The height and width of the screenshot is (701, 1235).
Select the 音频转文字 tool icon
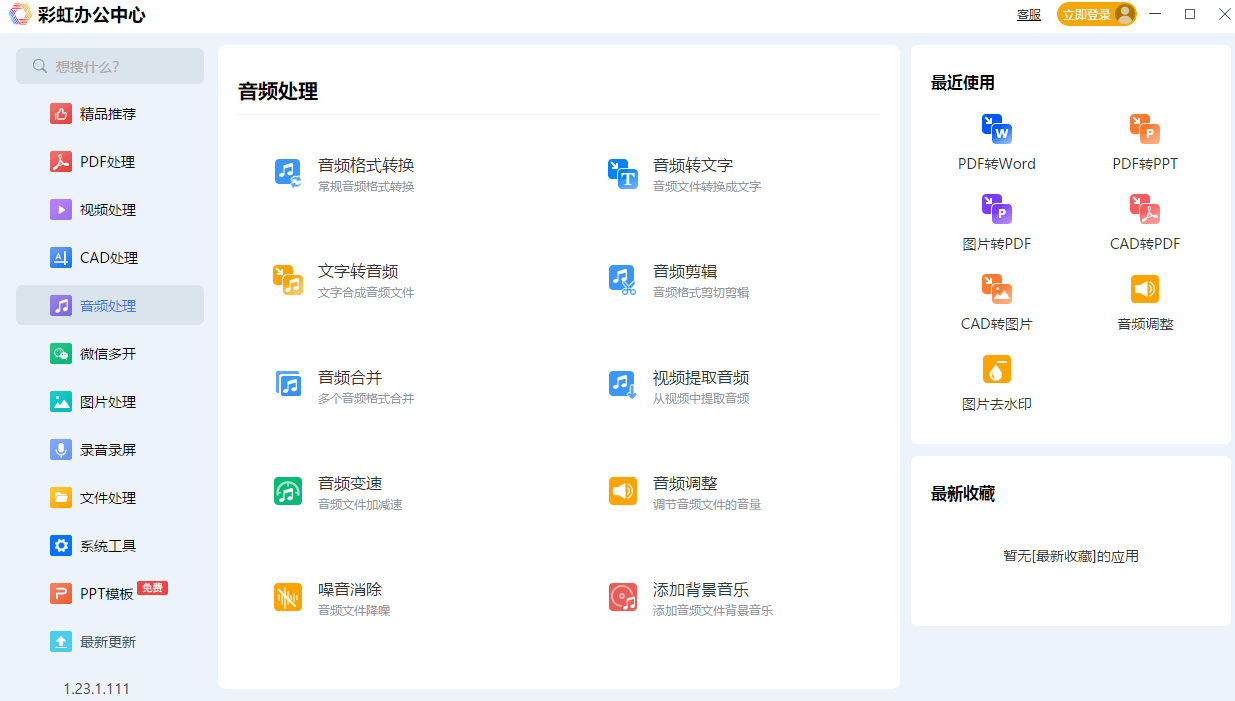[x=624, y=173]
